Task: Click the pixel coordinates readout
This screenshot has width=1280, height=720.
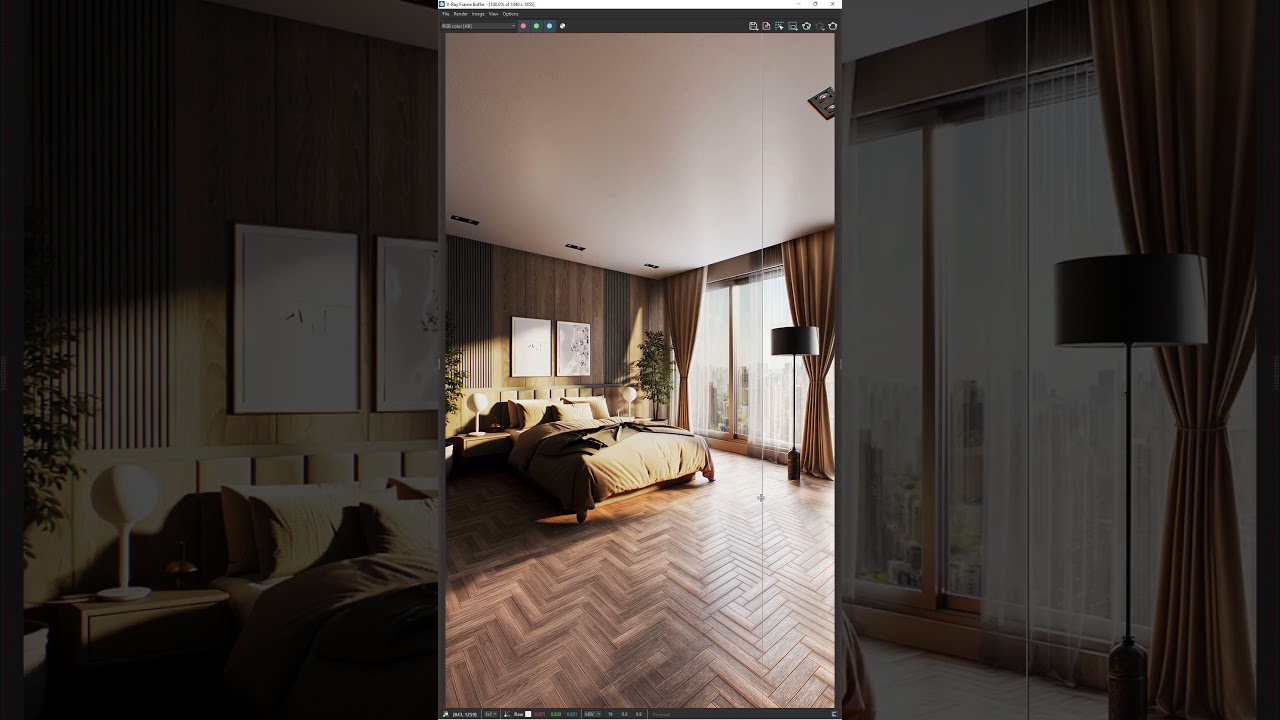Action: click(464, 714)
